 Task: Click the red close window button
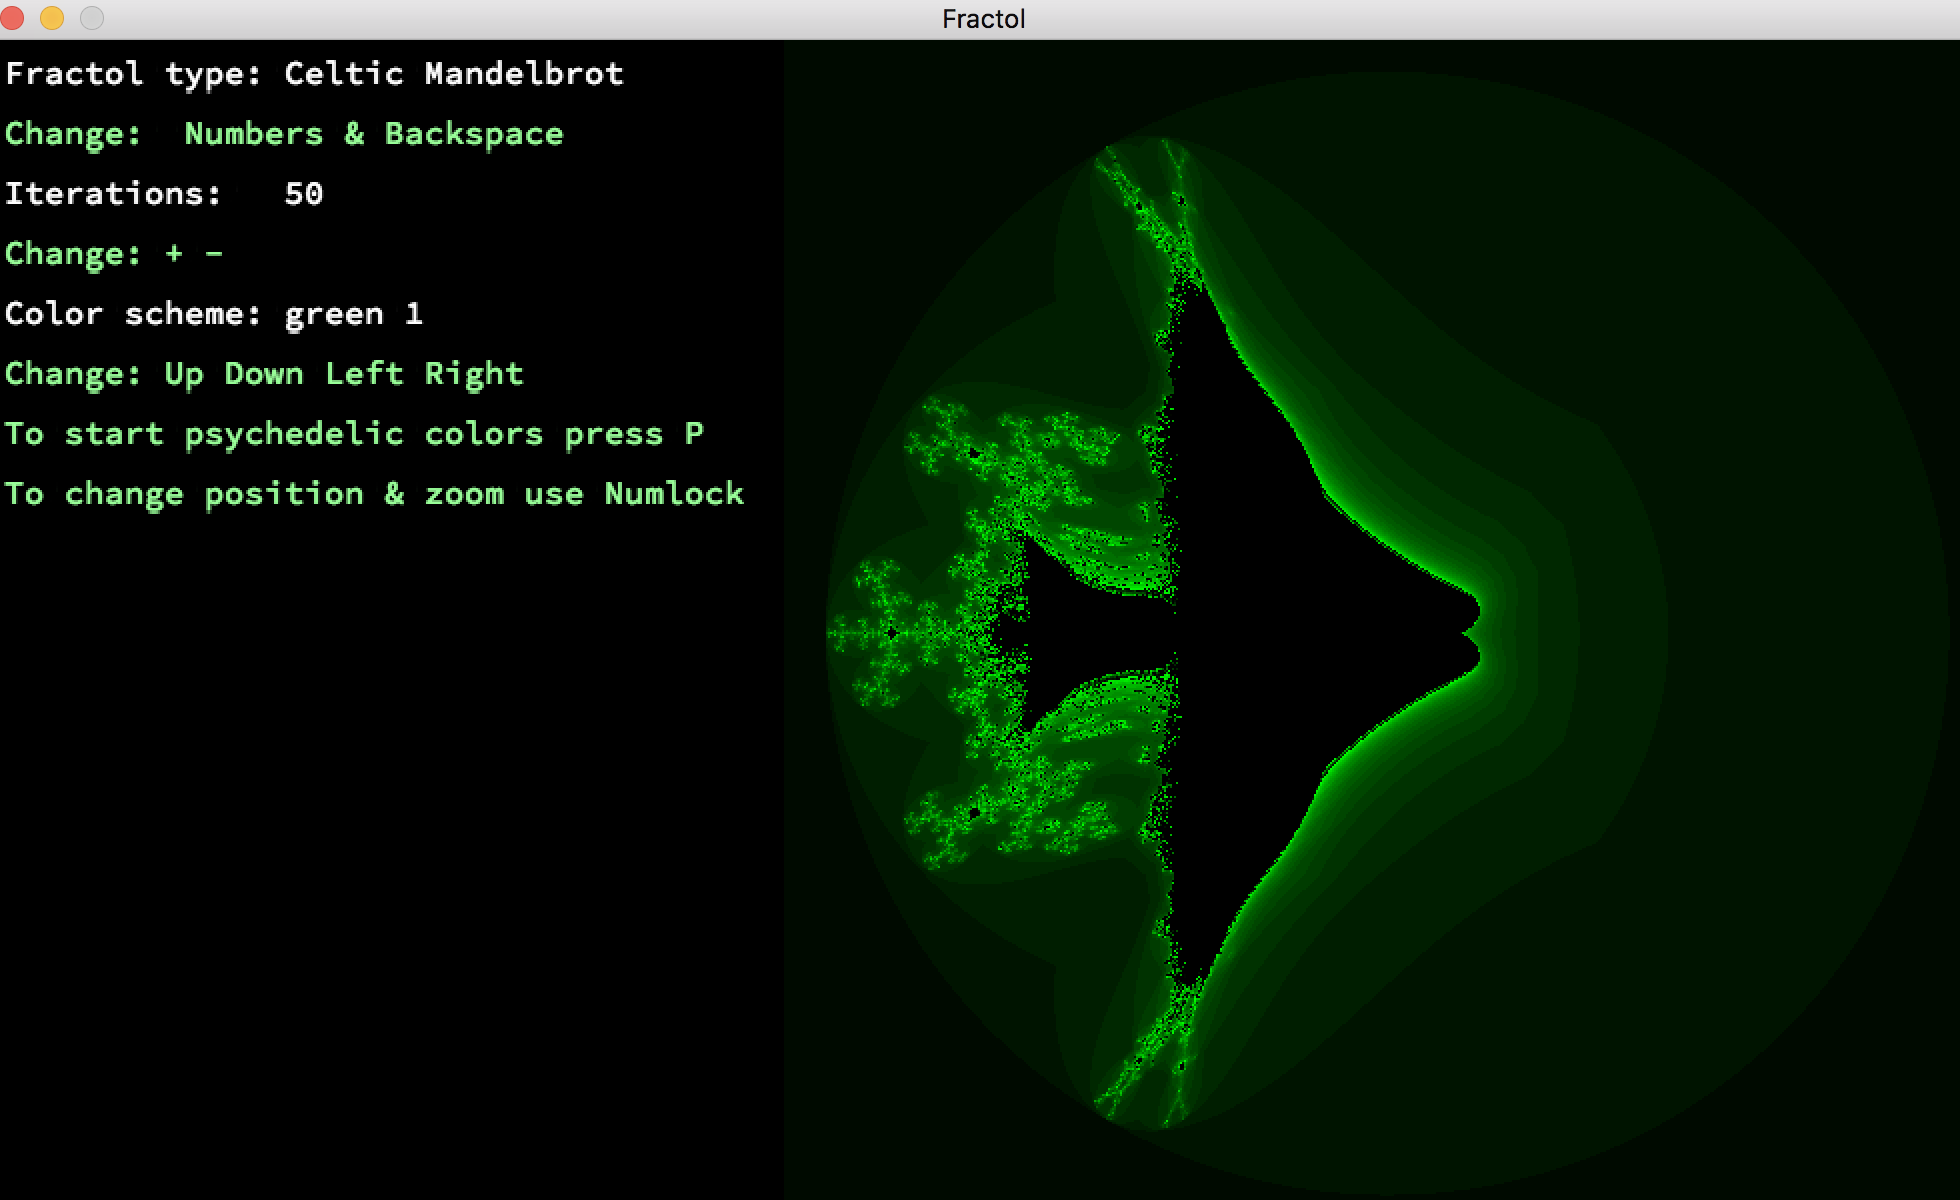click(13, 18)
